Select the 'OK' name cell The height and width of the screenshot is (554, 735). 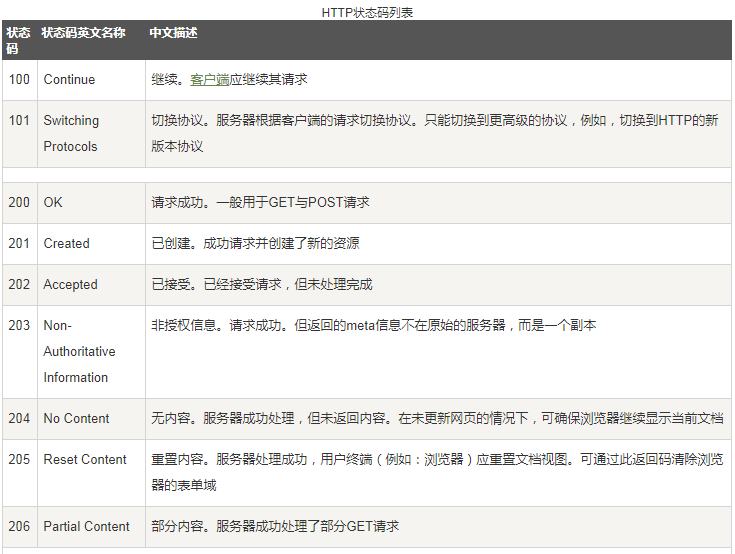coord(91,202)
